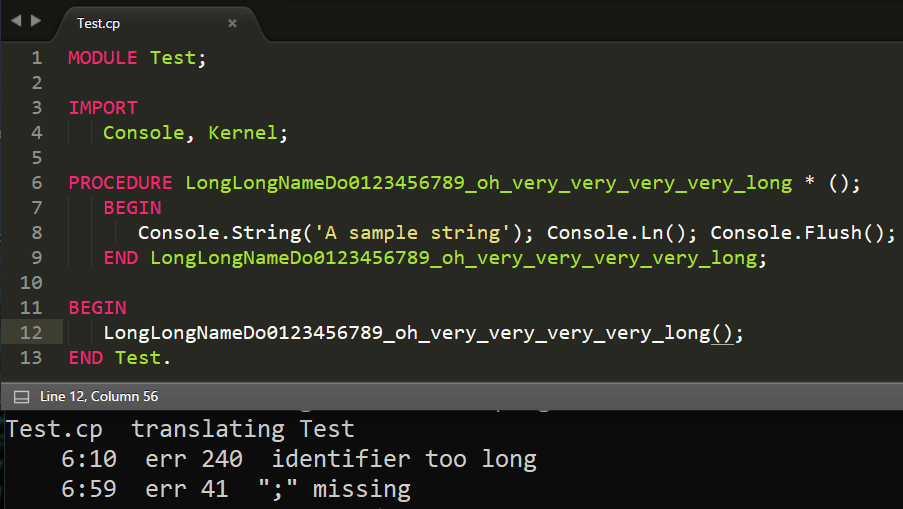Place the cursor on the IMPORT keyword
903x509 pixels.
point(102,108)
